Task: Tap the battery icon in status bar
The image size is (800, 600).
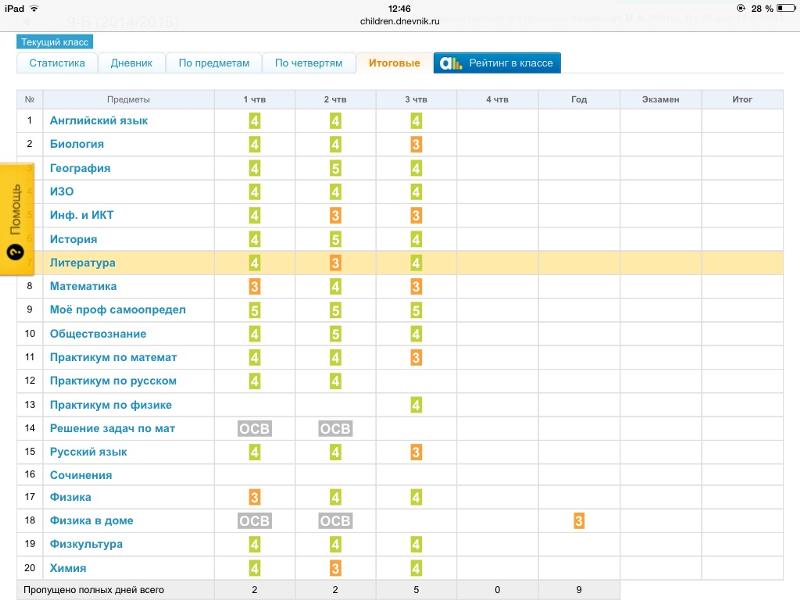Action: coord(786,8)
